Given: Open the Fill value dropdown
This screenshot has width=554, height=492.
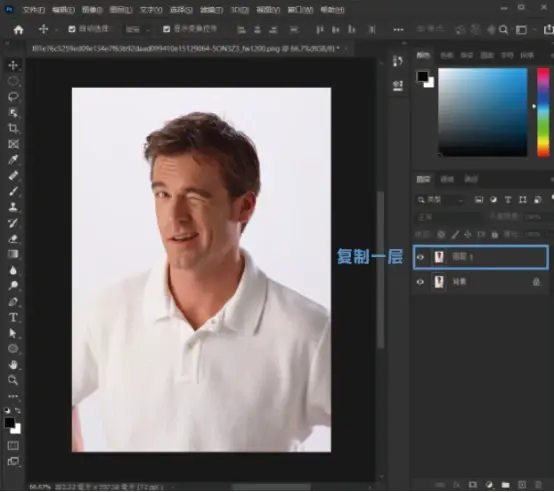Looking at the screenshot, I should click(534, 234).
